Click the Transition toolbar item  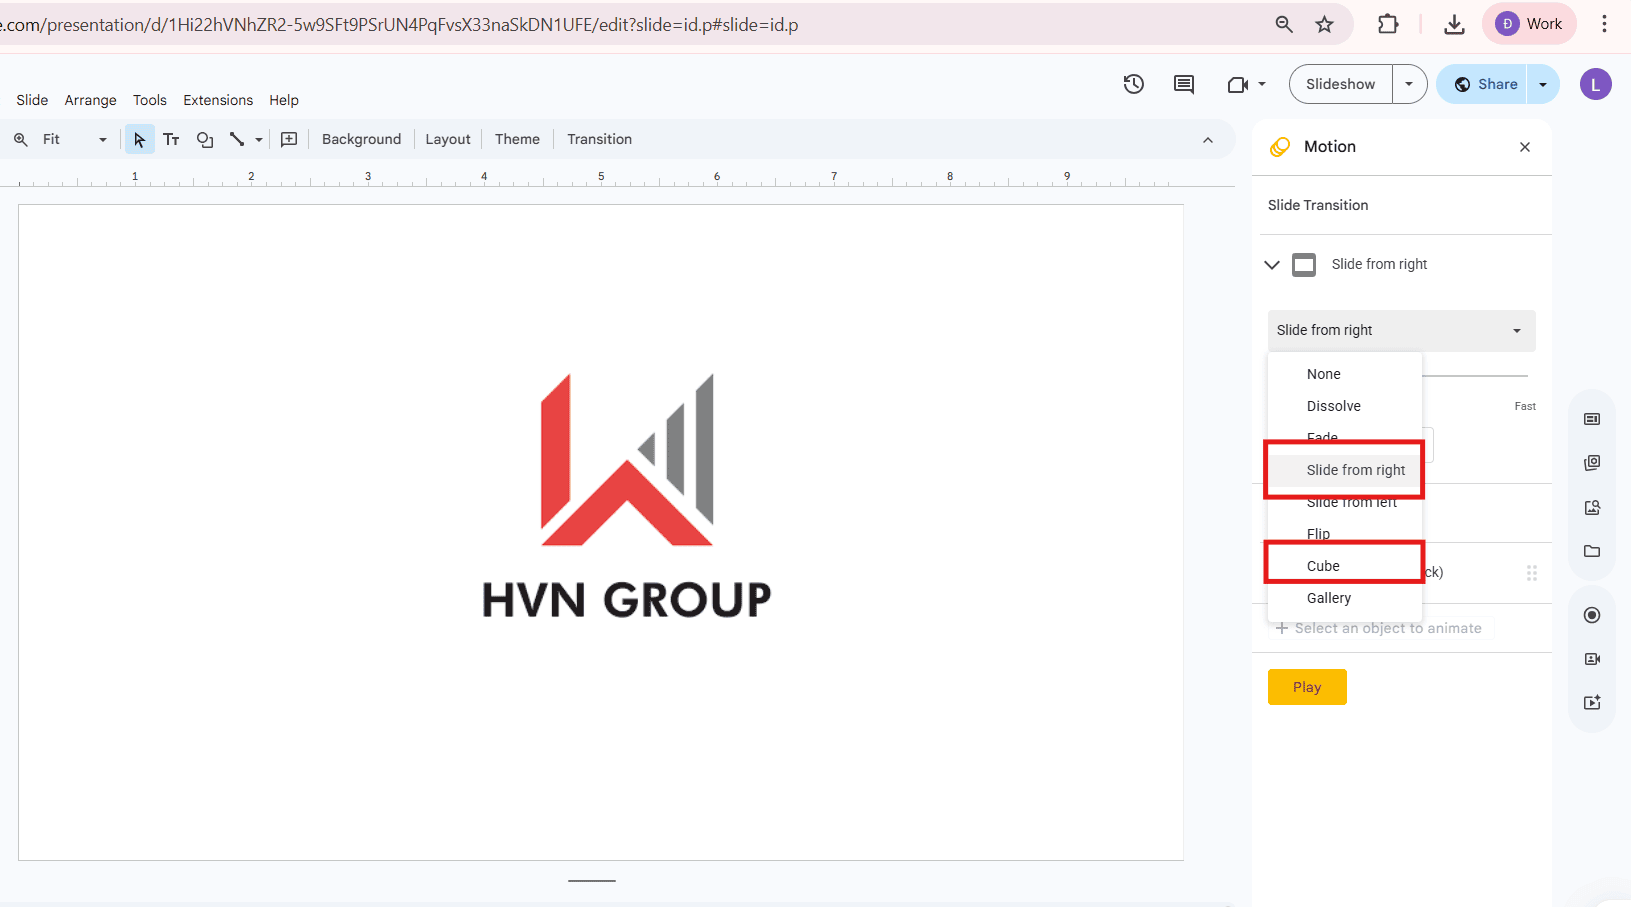point(598,139)
